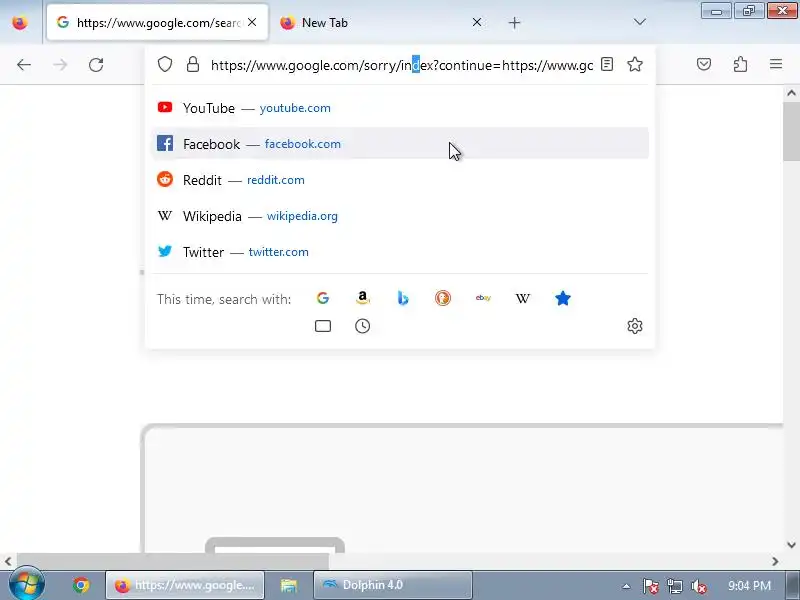Search this time with Wikipedia

click(x=522, y=298)
